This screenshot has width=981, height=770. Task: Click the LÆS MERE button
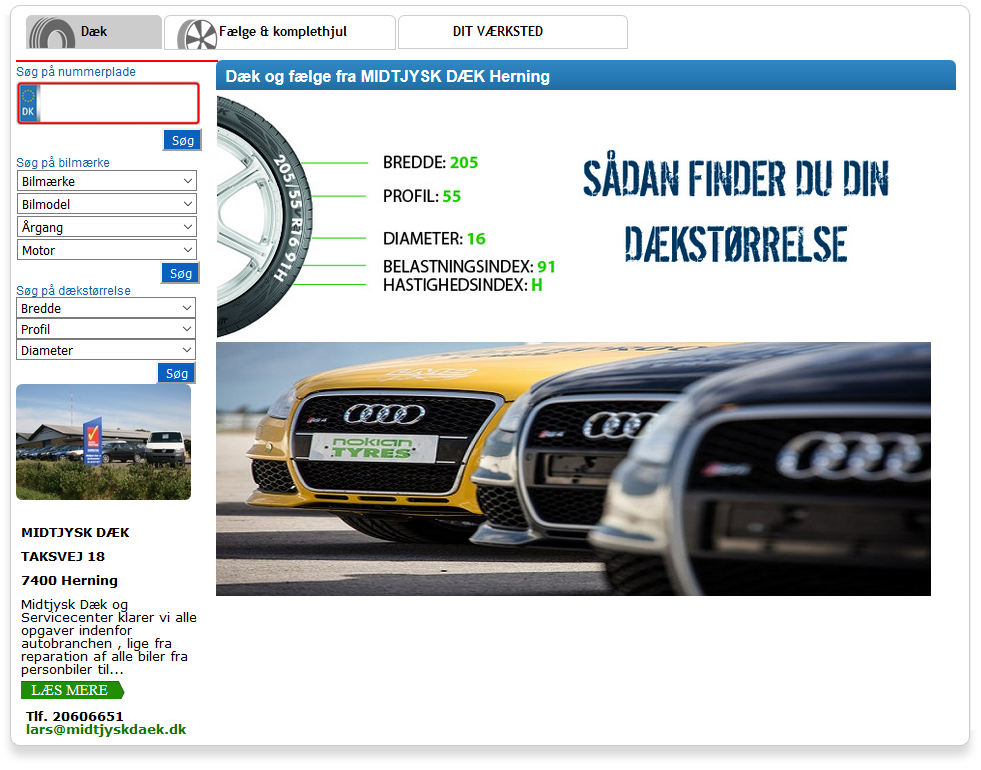[x=72, y=691]
